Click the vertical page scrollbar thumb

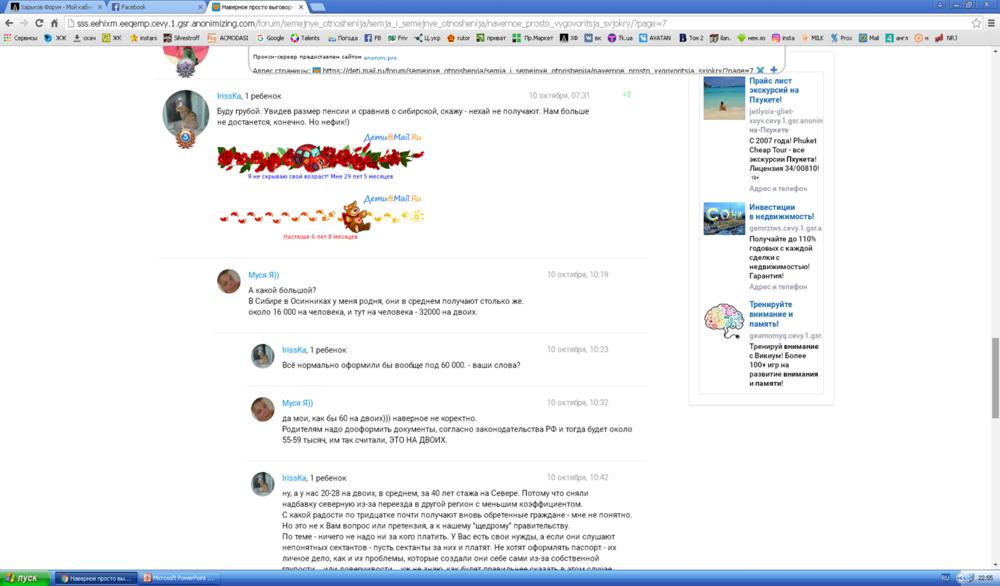[995, 378]
